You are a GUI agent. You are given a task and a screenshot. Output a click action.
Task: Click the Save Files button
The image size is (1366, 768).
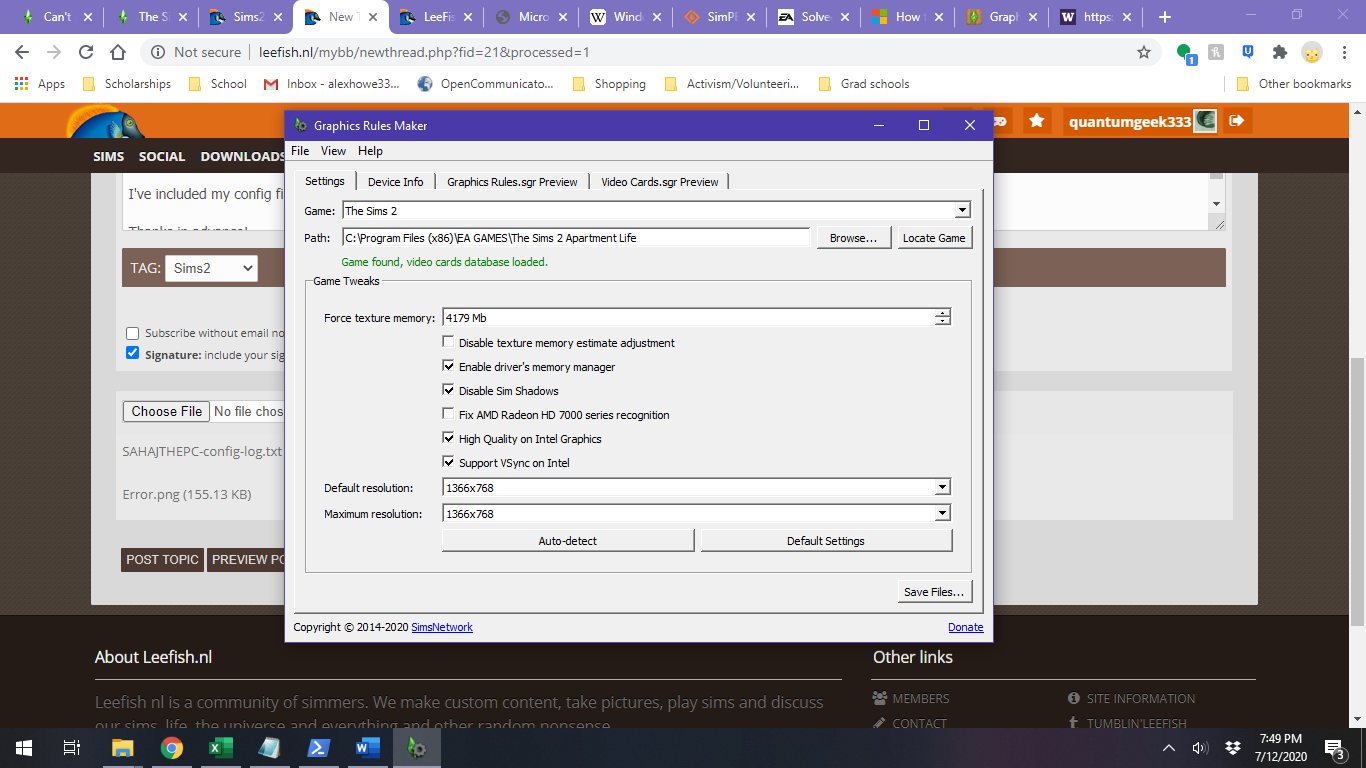click(934, 592)
